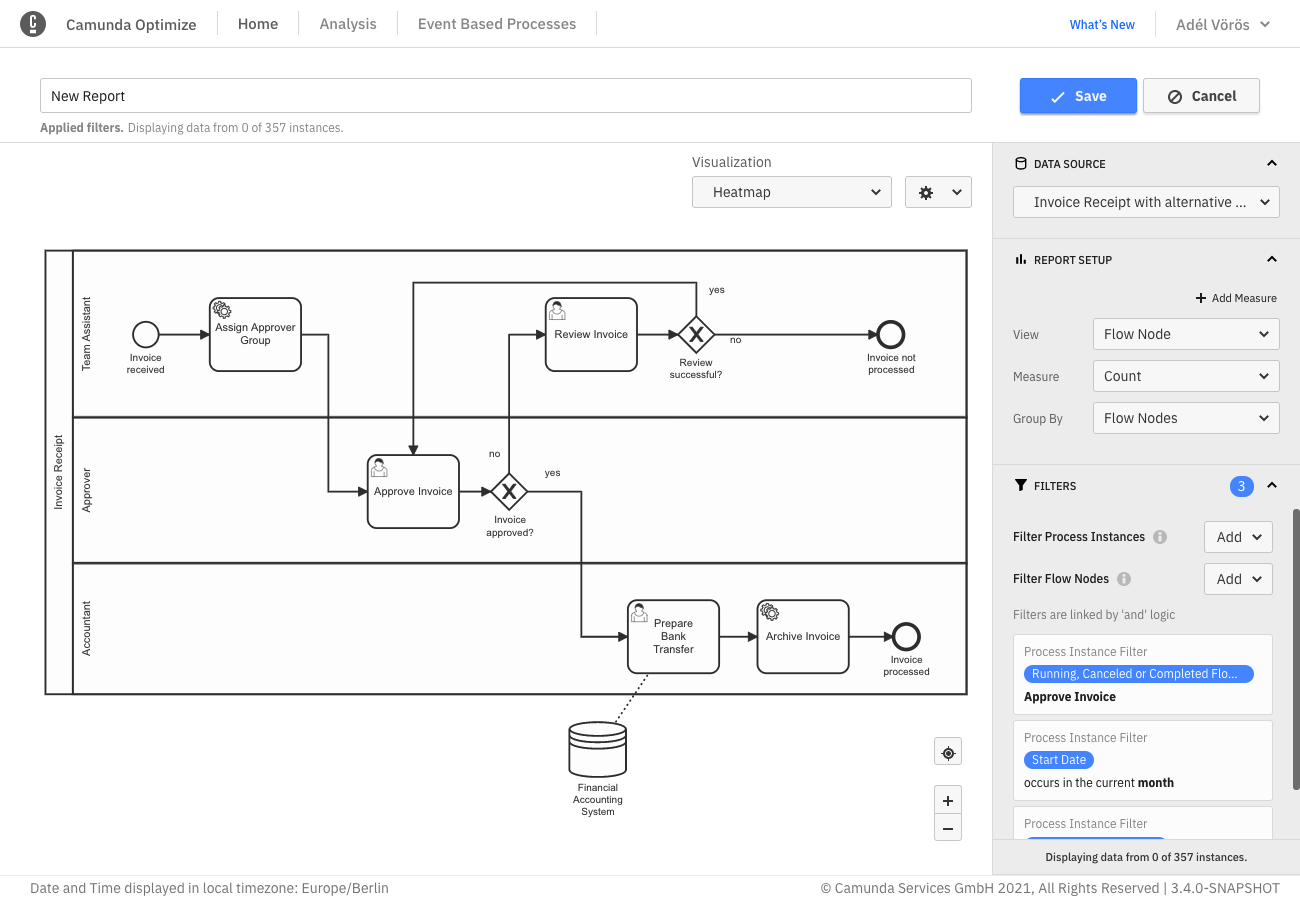Viewport: 1300px width, 900px height.
Task: Go to the Analysis tab
Action: [x=348, y=24]
